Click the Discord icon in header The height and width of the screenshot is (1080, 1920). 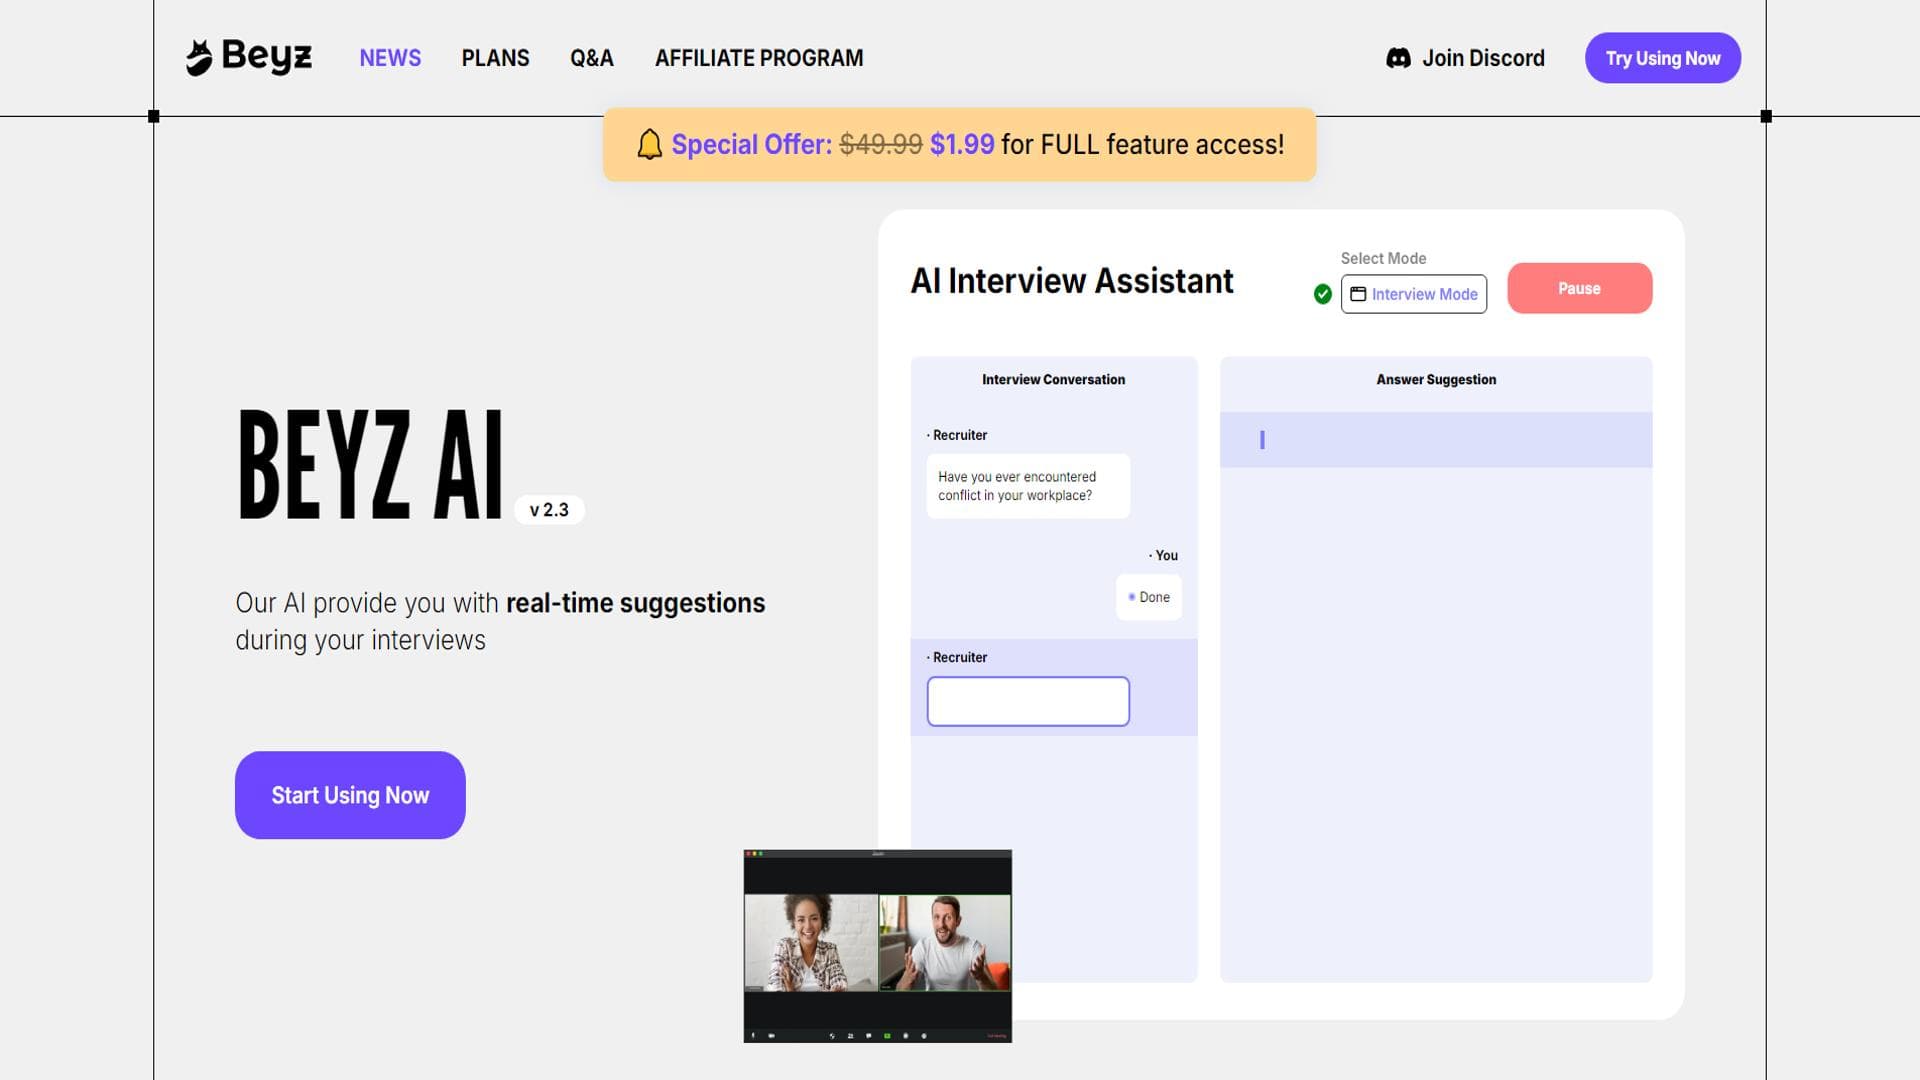click(x=1398, y=58)
